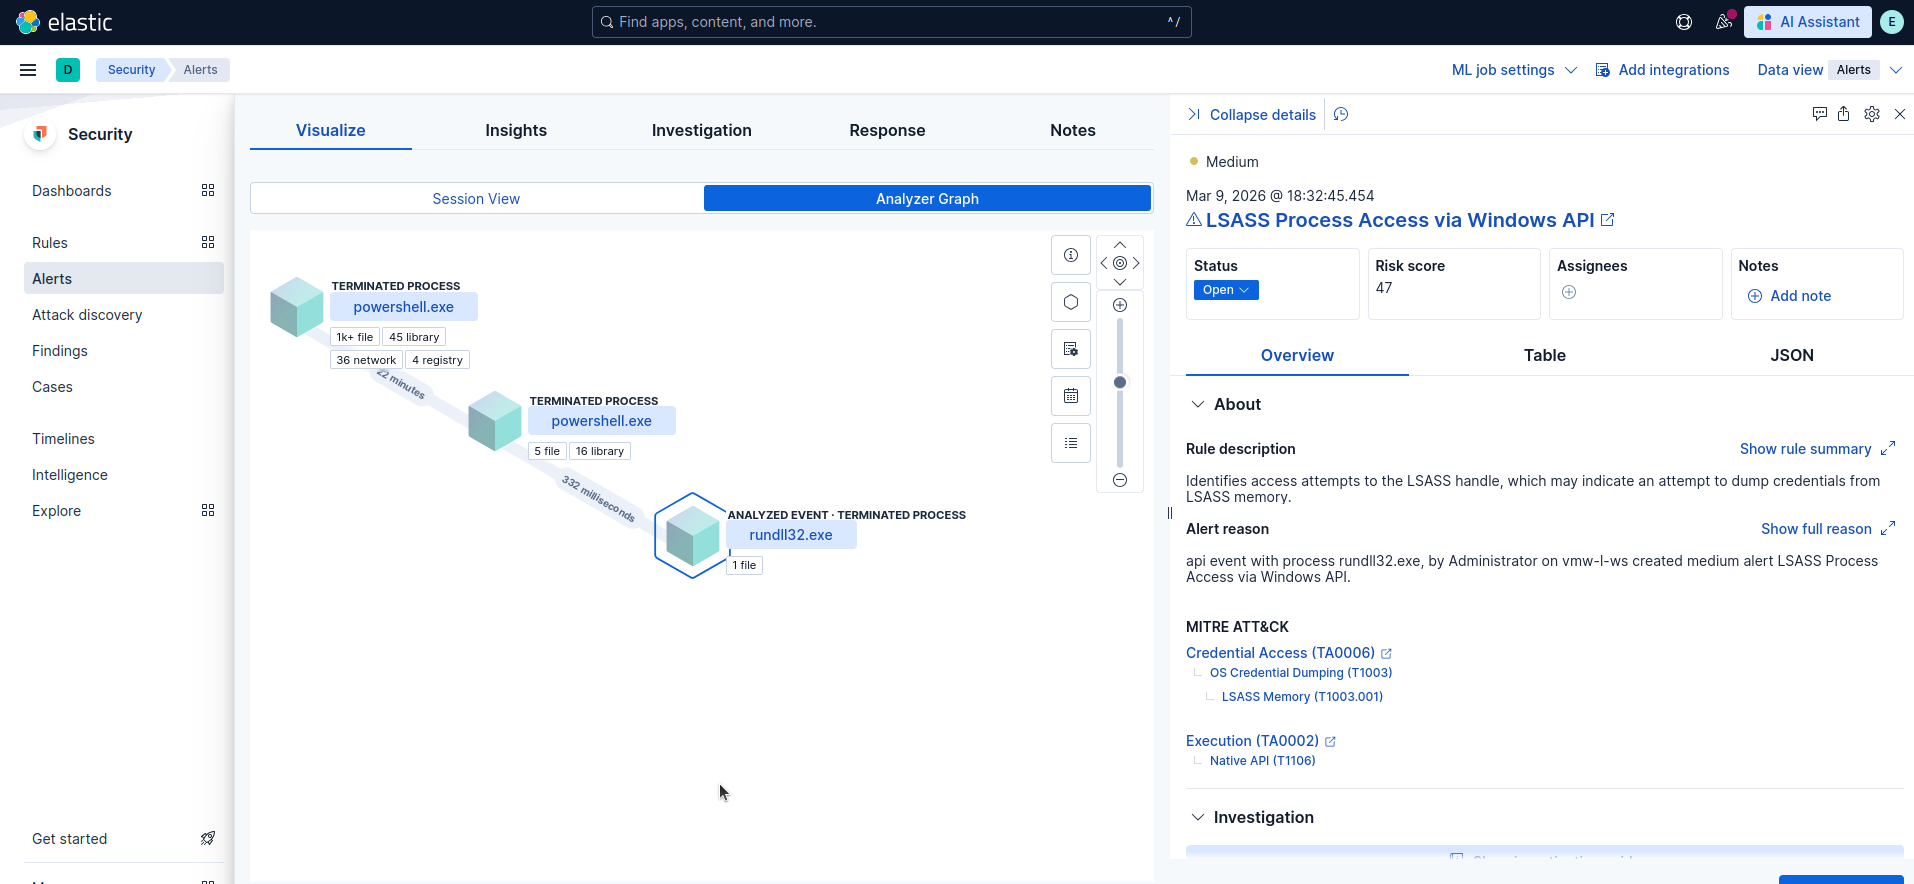The width and height of the screenshot is (1914, 884).
Task: Zoom out on the analyzer graph
Action: [x=1120, y=480]
